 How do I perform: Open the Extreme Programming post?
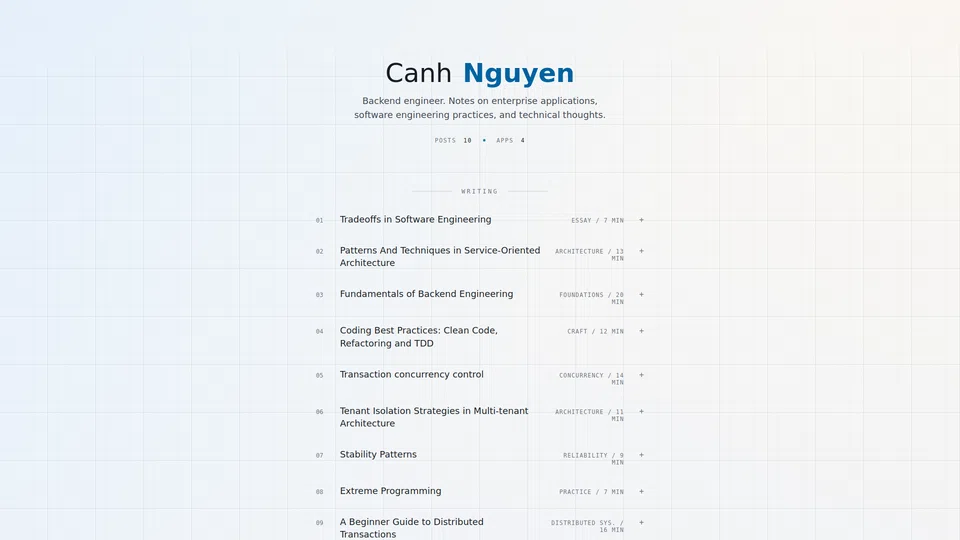click(x=390, y=491)
